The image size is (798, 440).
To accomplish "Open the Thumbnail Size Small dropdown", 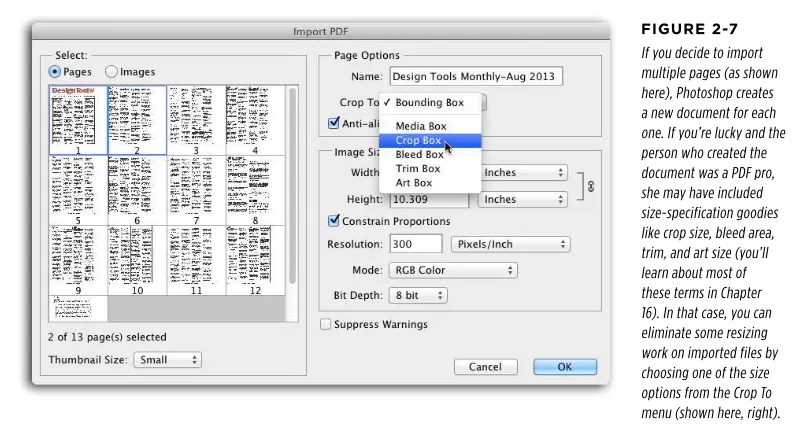I will coord(167,360).
